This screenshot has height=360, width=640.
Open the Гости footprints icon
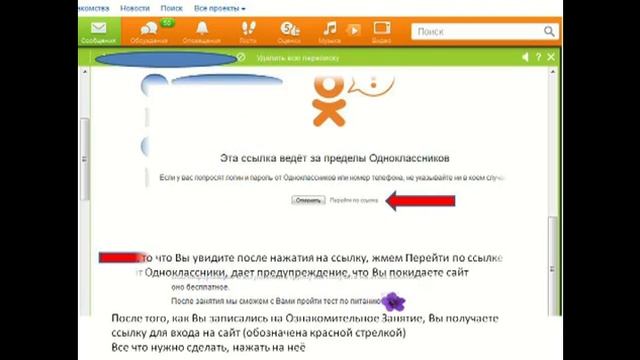coord(248,32)
